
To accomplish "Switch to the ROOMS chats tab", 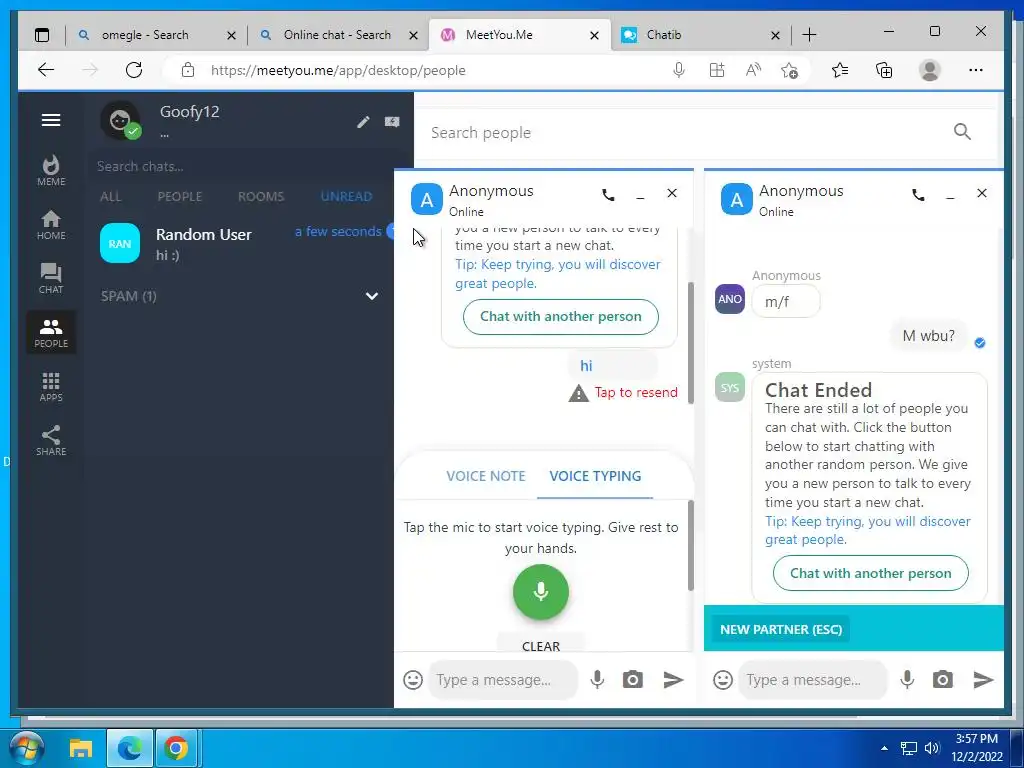I will tap(261, 197).
